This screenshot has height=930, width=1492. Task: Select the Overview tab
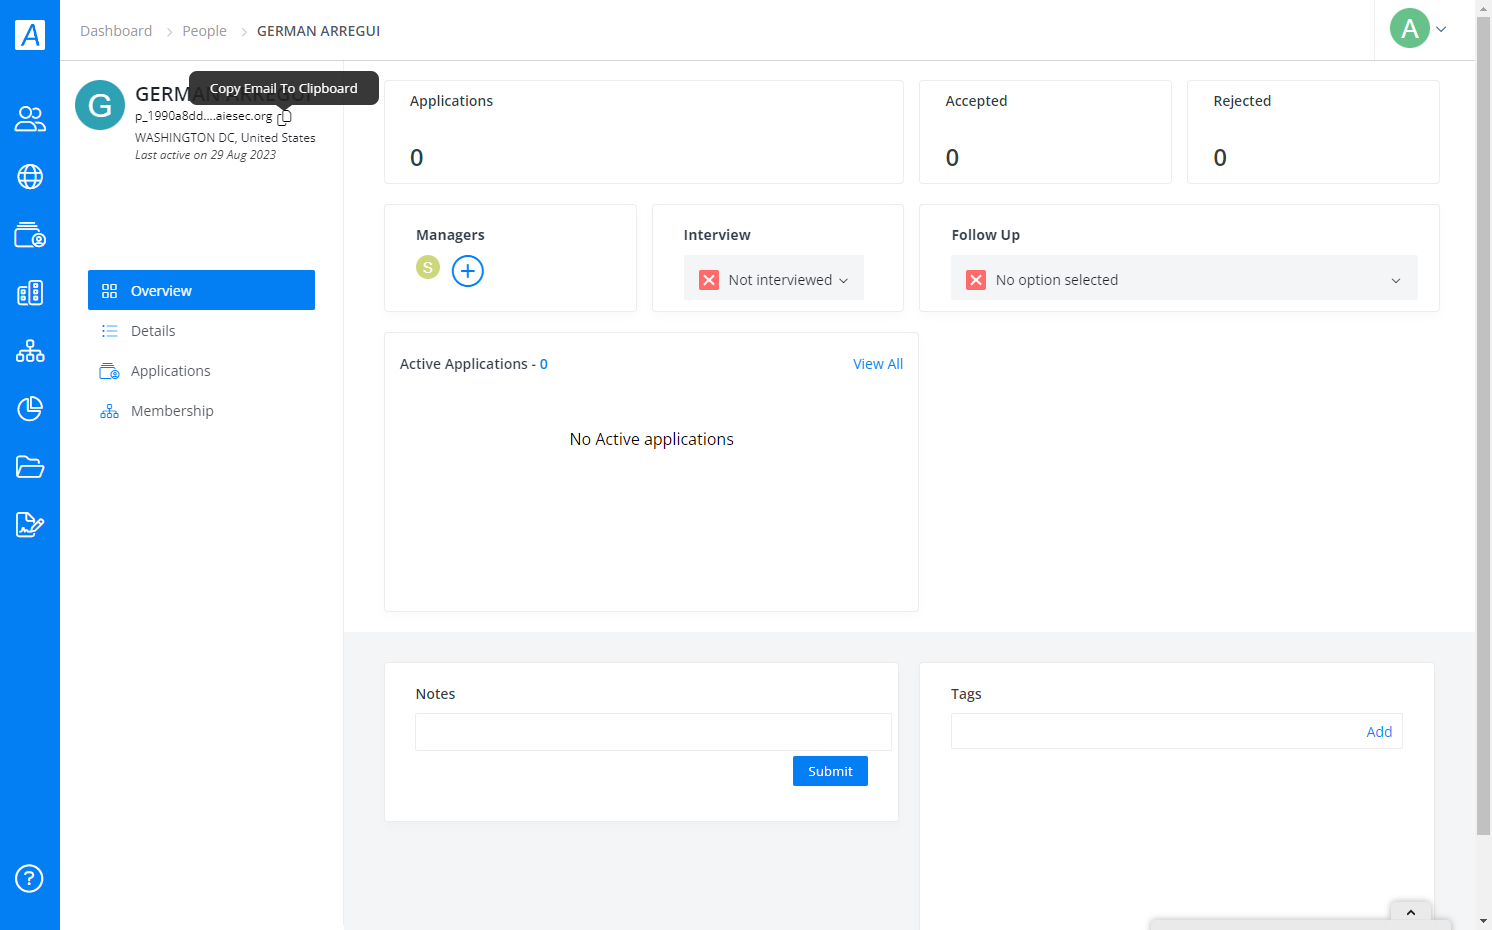click(x=201, y=290)
